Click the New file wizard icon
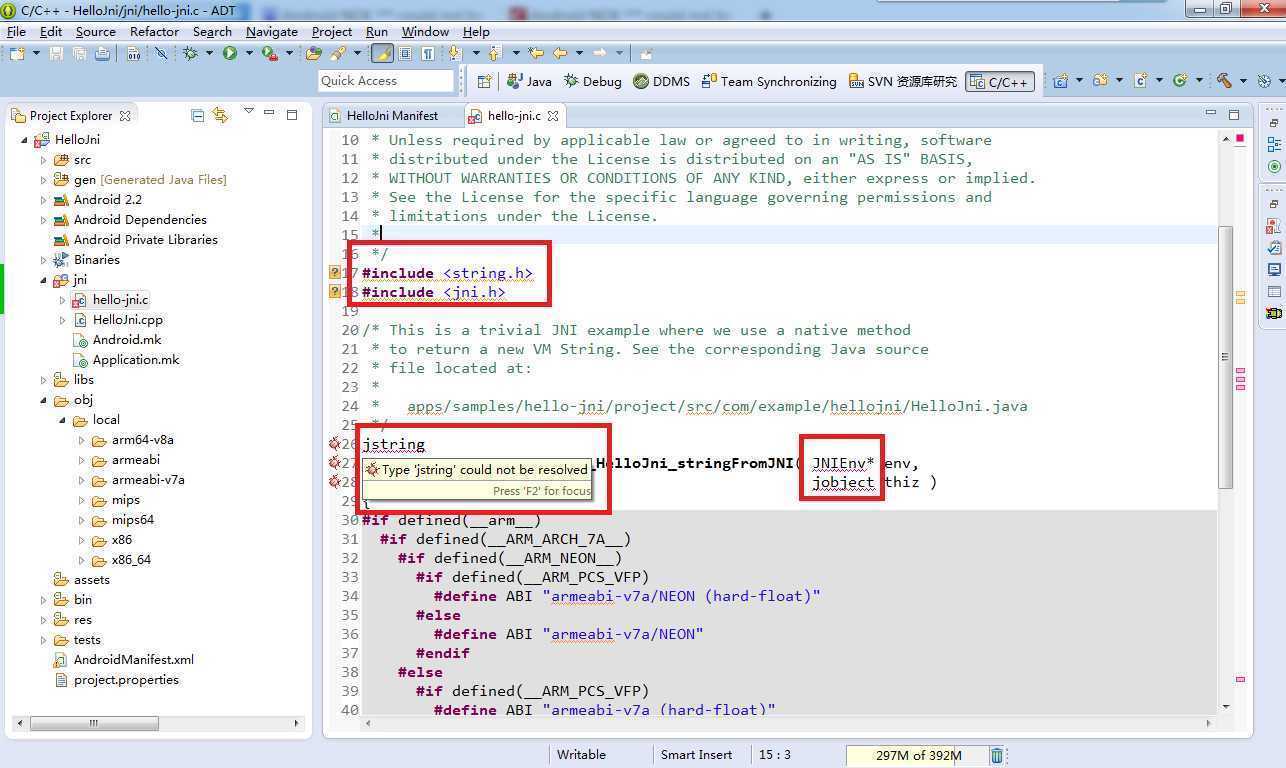Viewport: 1286px width, 768px height. point(18,53)
